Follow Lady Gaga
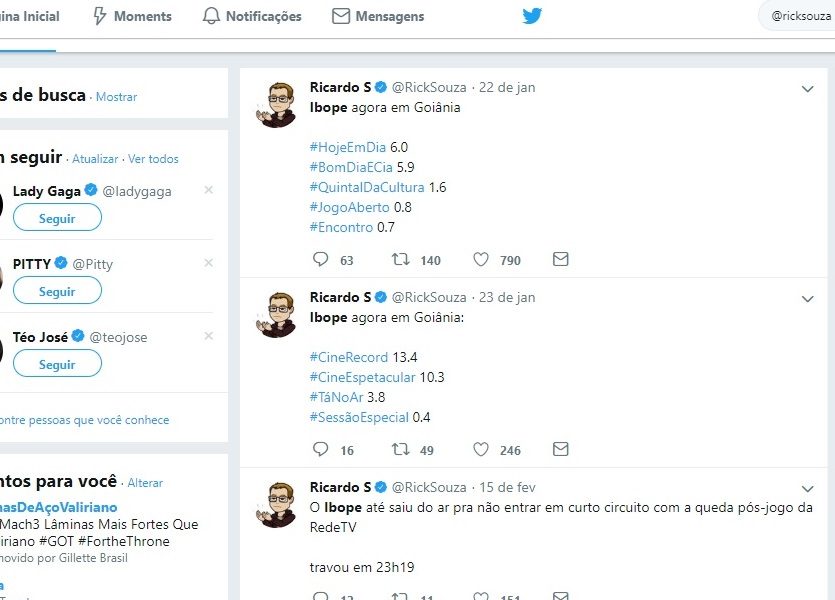835x600 pixels. [57, 218]
